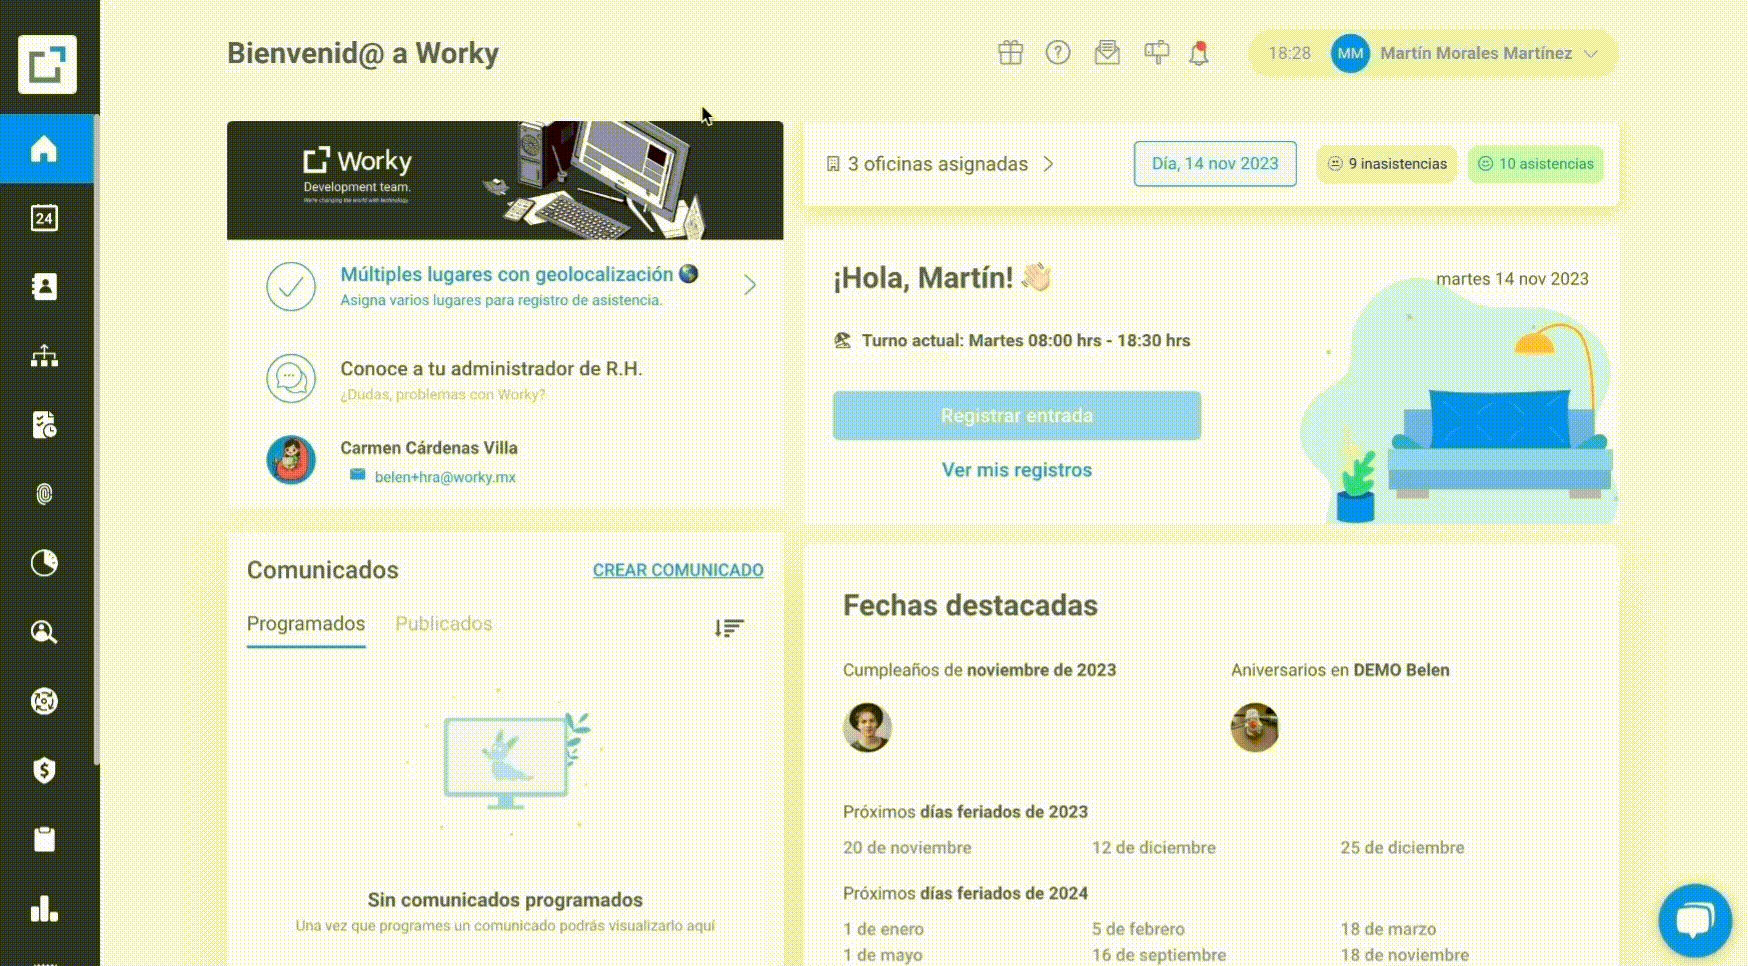Click the chat bubbles R.H. icon
The height and width of the screenshot is (966, 1748).
point(291,379)
